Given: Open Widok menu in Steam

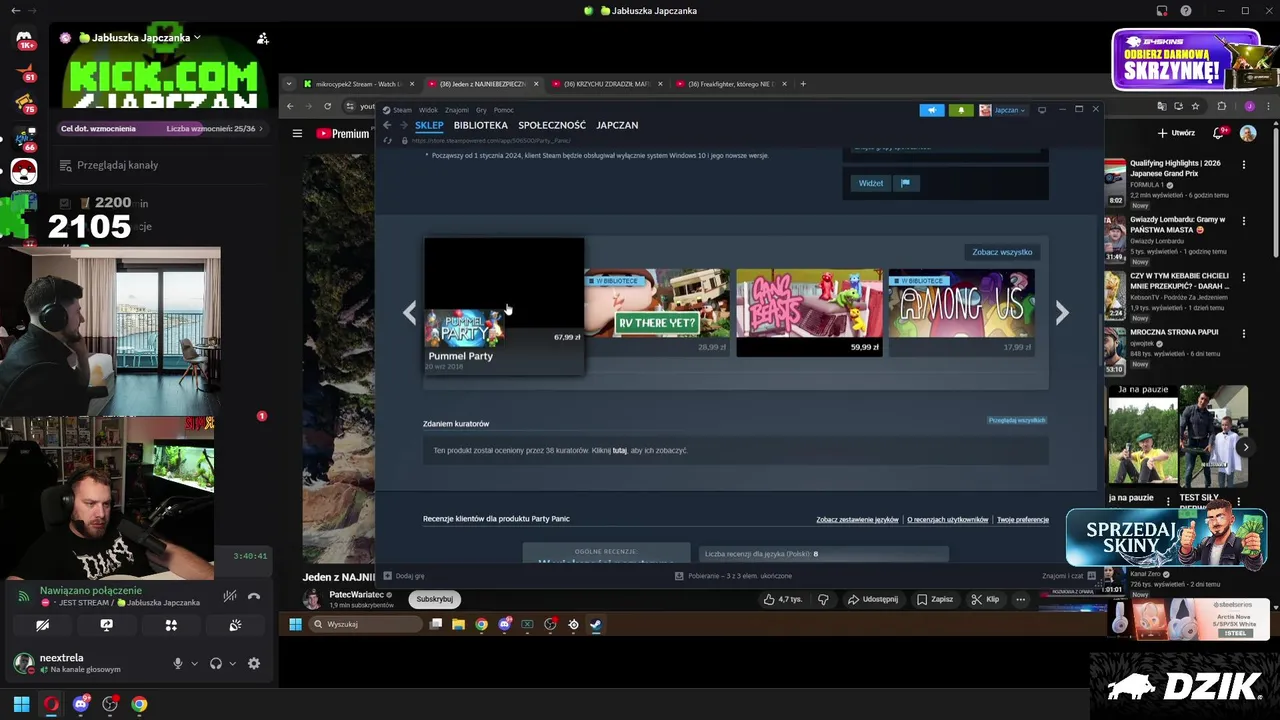Looking at the screenshot, I should tap(428, 110).
